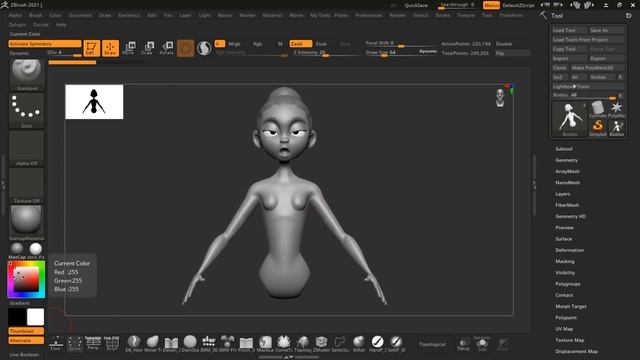Click the white main color swatch
640x360 pixels.
[36, 317]
